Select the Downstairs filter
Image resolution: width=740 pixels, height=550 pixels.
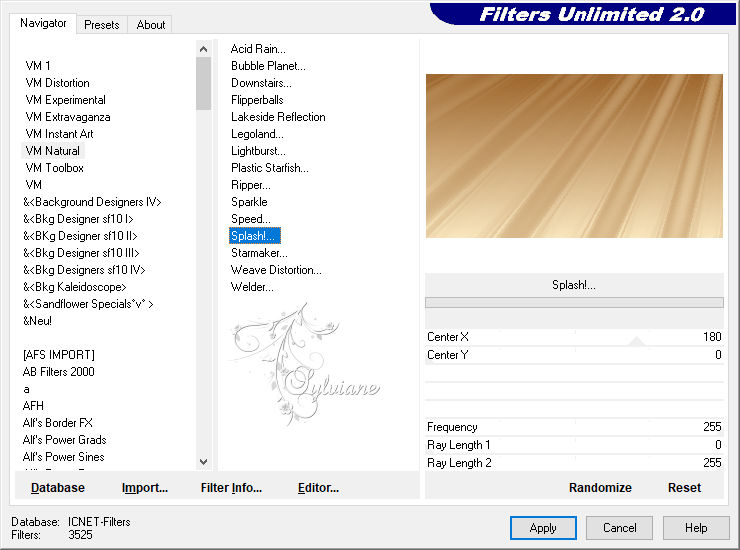click(261, 83)
